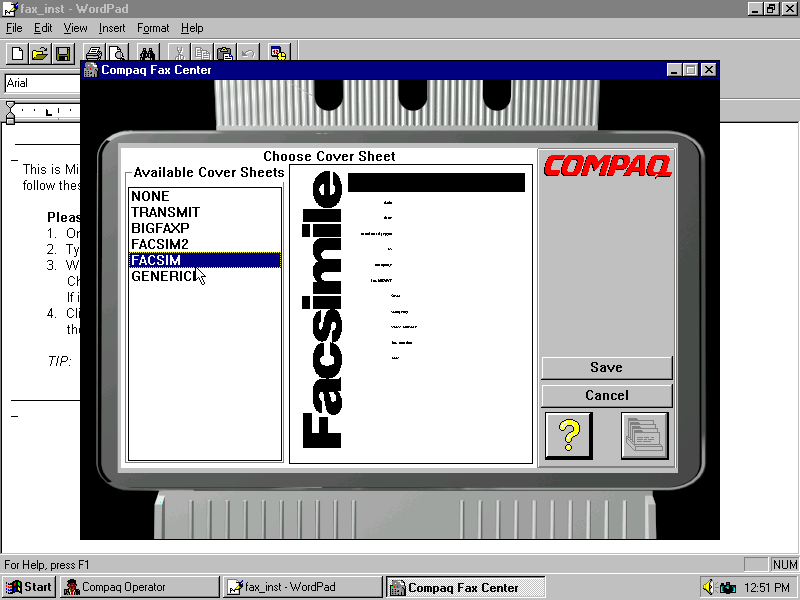The width and height of the screenshot is (800, 600).
Task: Click the WordPad ruler indent marker
Action: click(10, 112)
